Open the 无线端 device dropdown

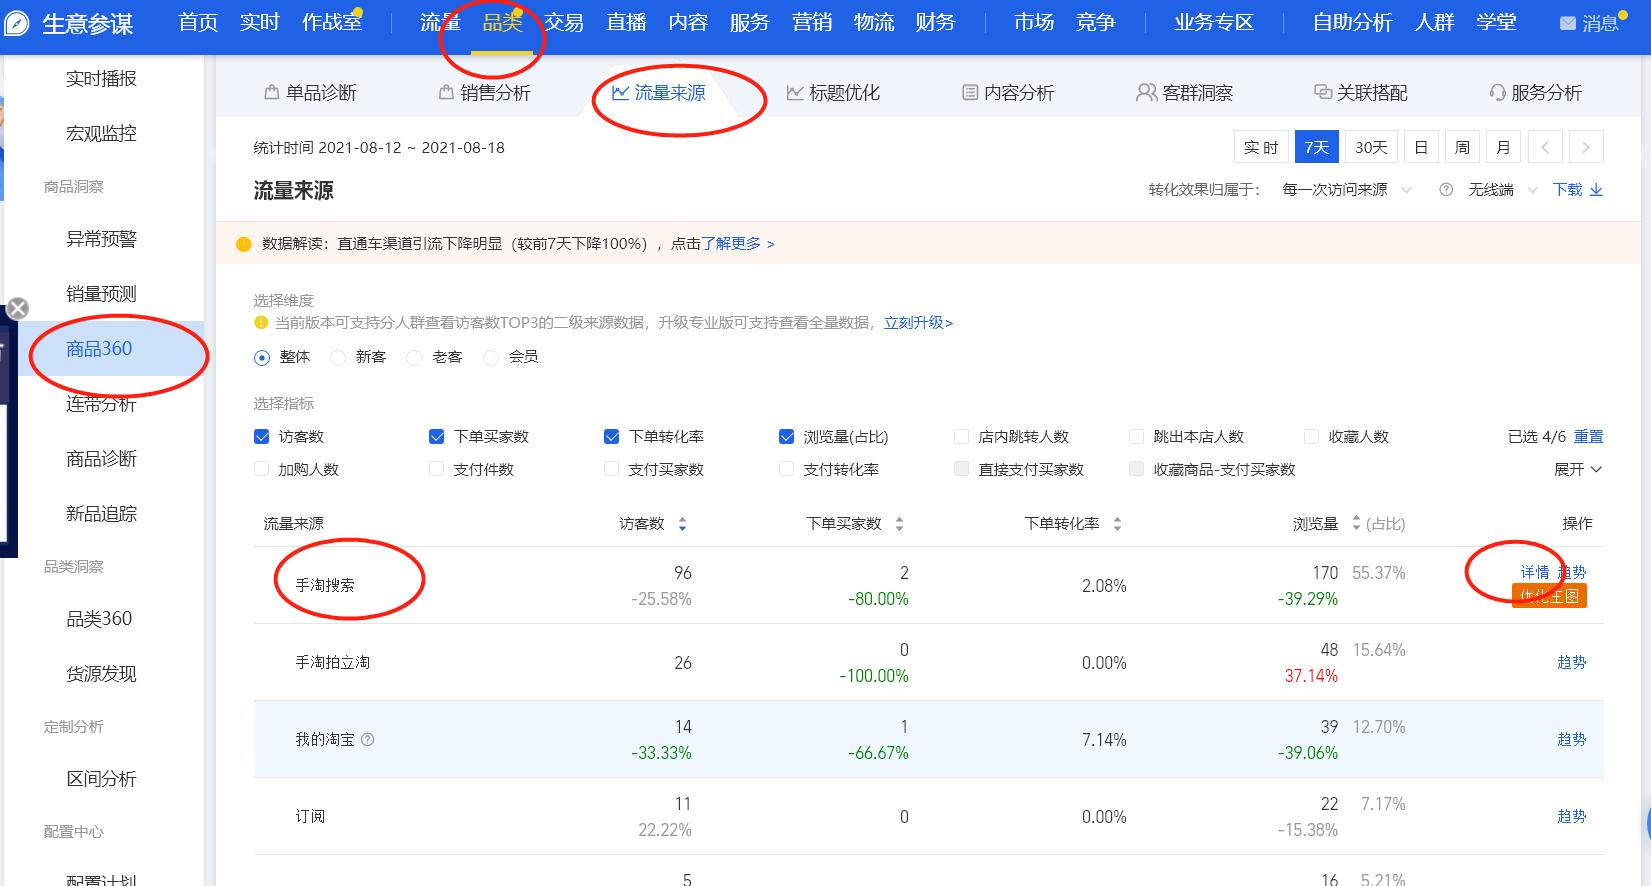coord(1502,190)
